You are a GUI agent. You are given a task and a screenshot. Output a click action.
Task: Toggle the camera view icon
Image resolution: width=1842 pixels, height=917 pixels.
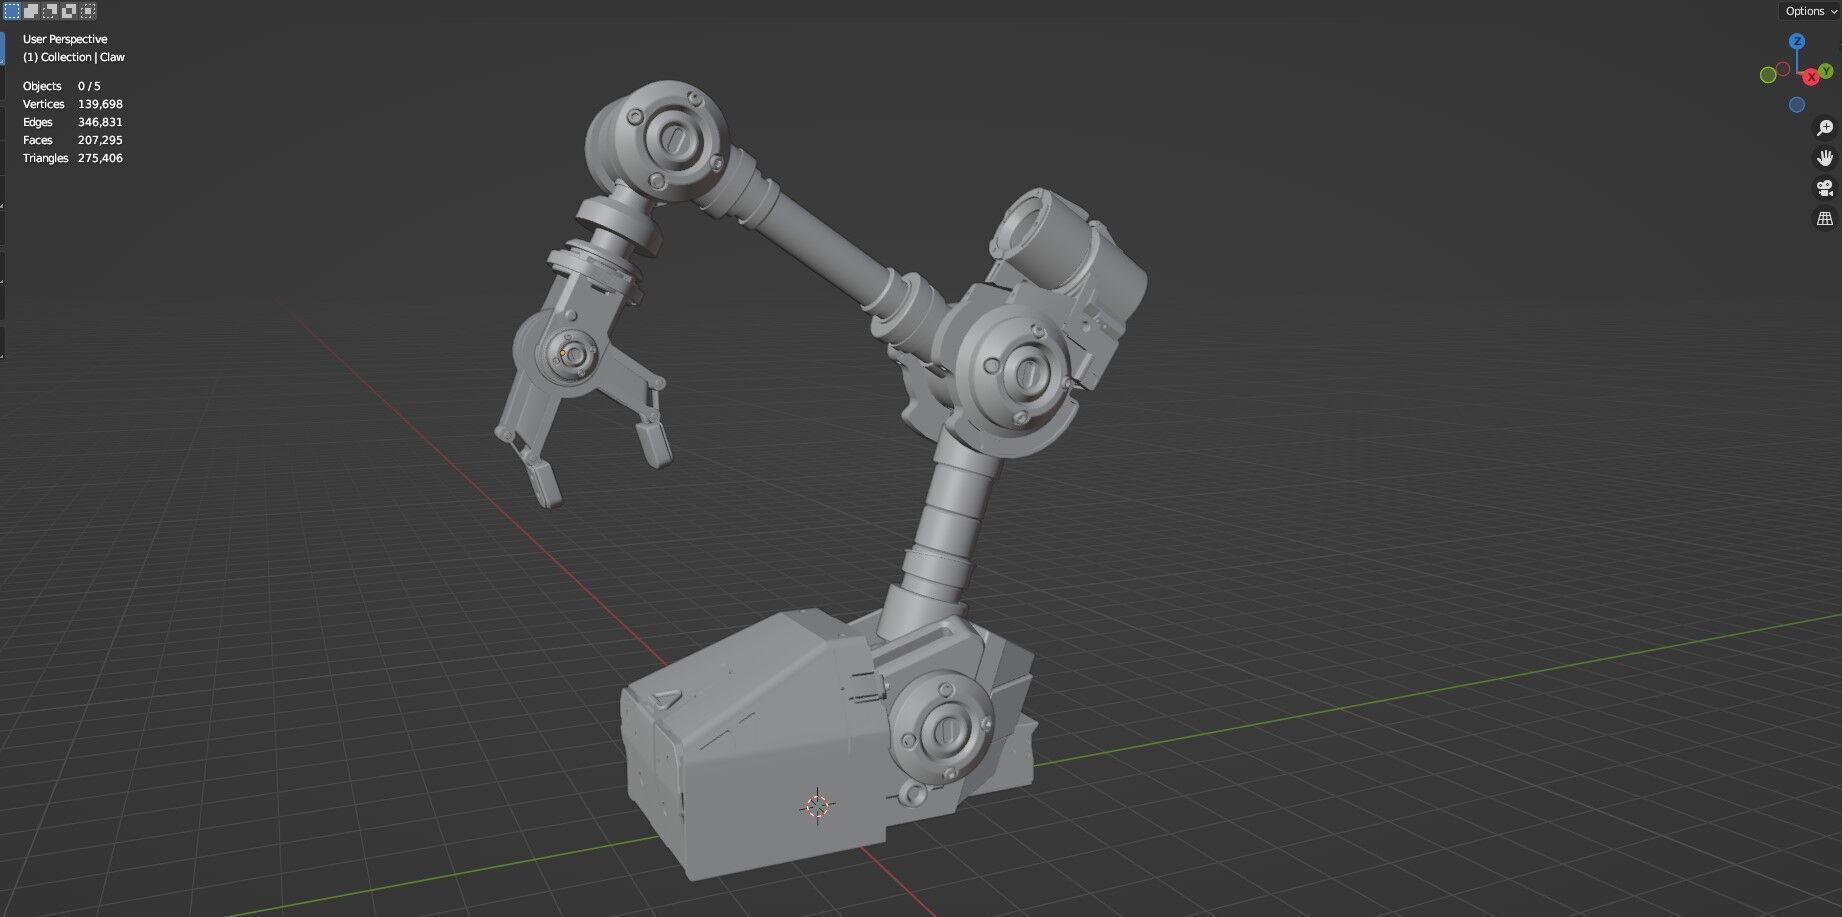click(x=1825, y=188)
